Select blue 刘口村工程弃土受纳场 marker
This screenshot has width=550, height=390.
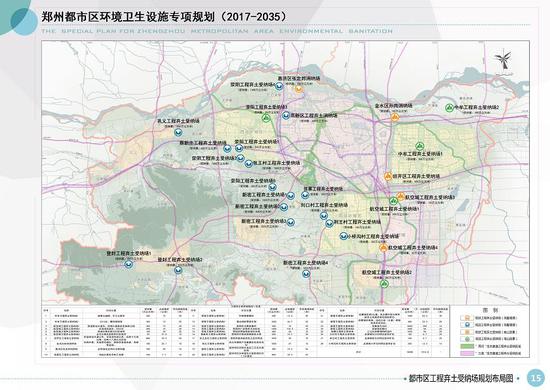tap(323, 216)
